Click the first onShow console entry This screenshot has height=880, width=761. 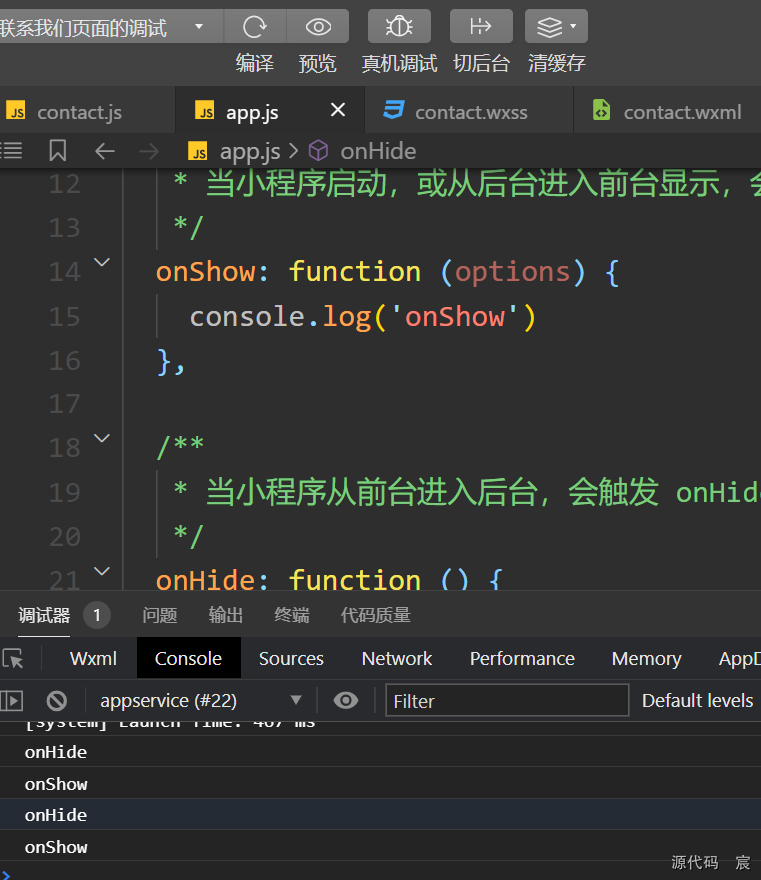click(x=380, y=783)
